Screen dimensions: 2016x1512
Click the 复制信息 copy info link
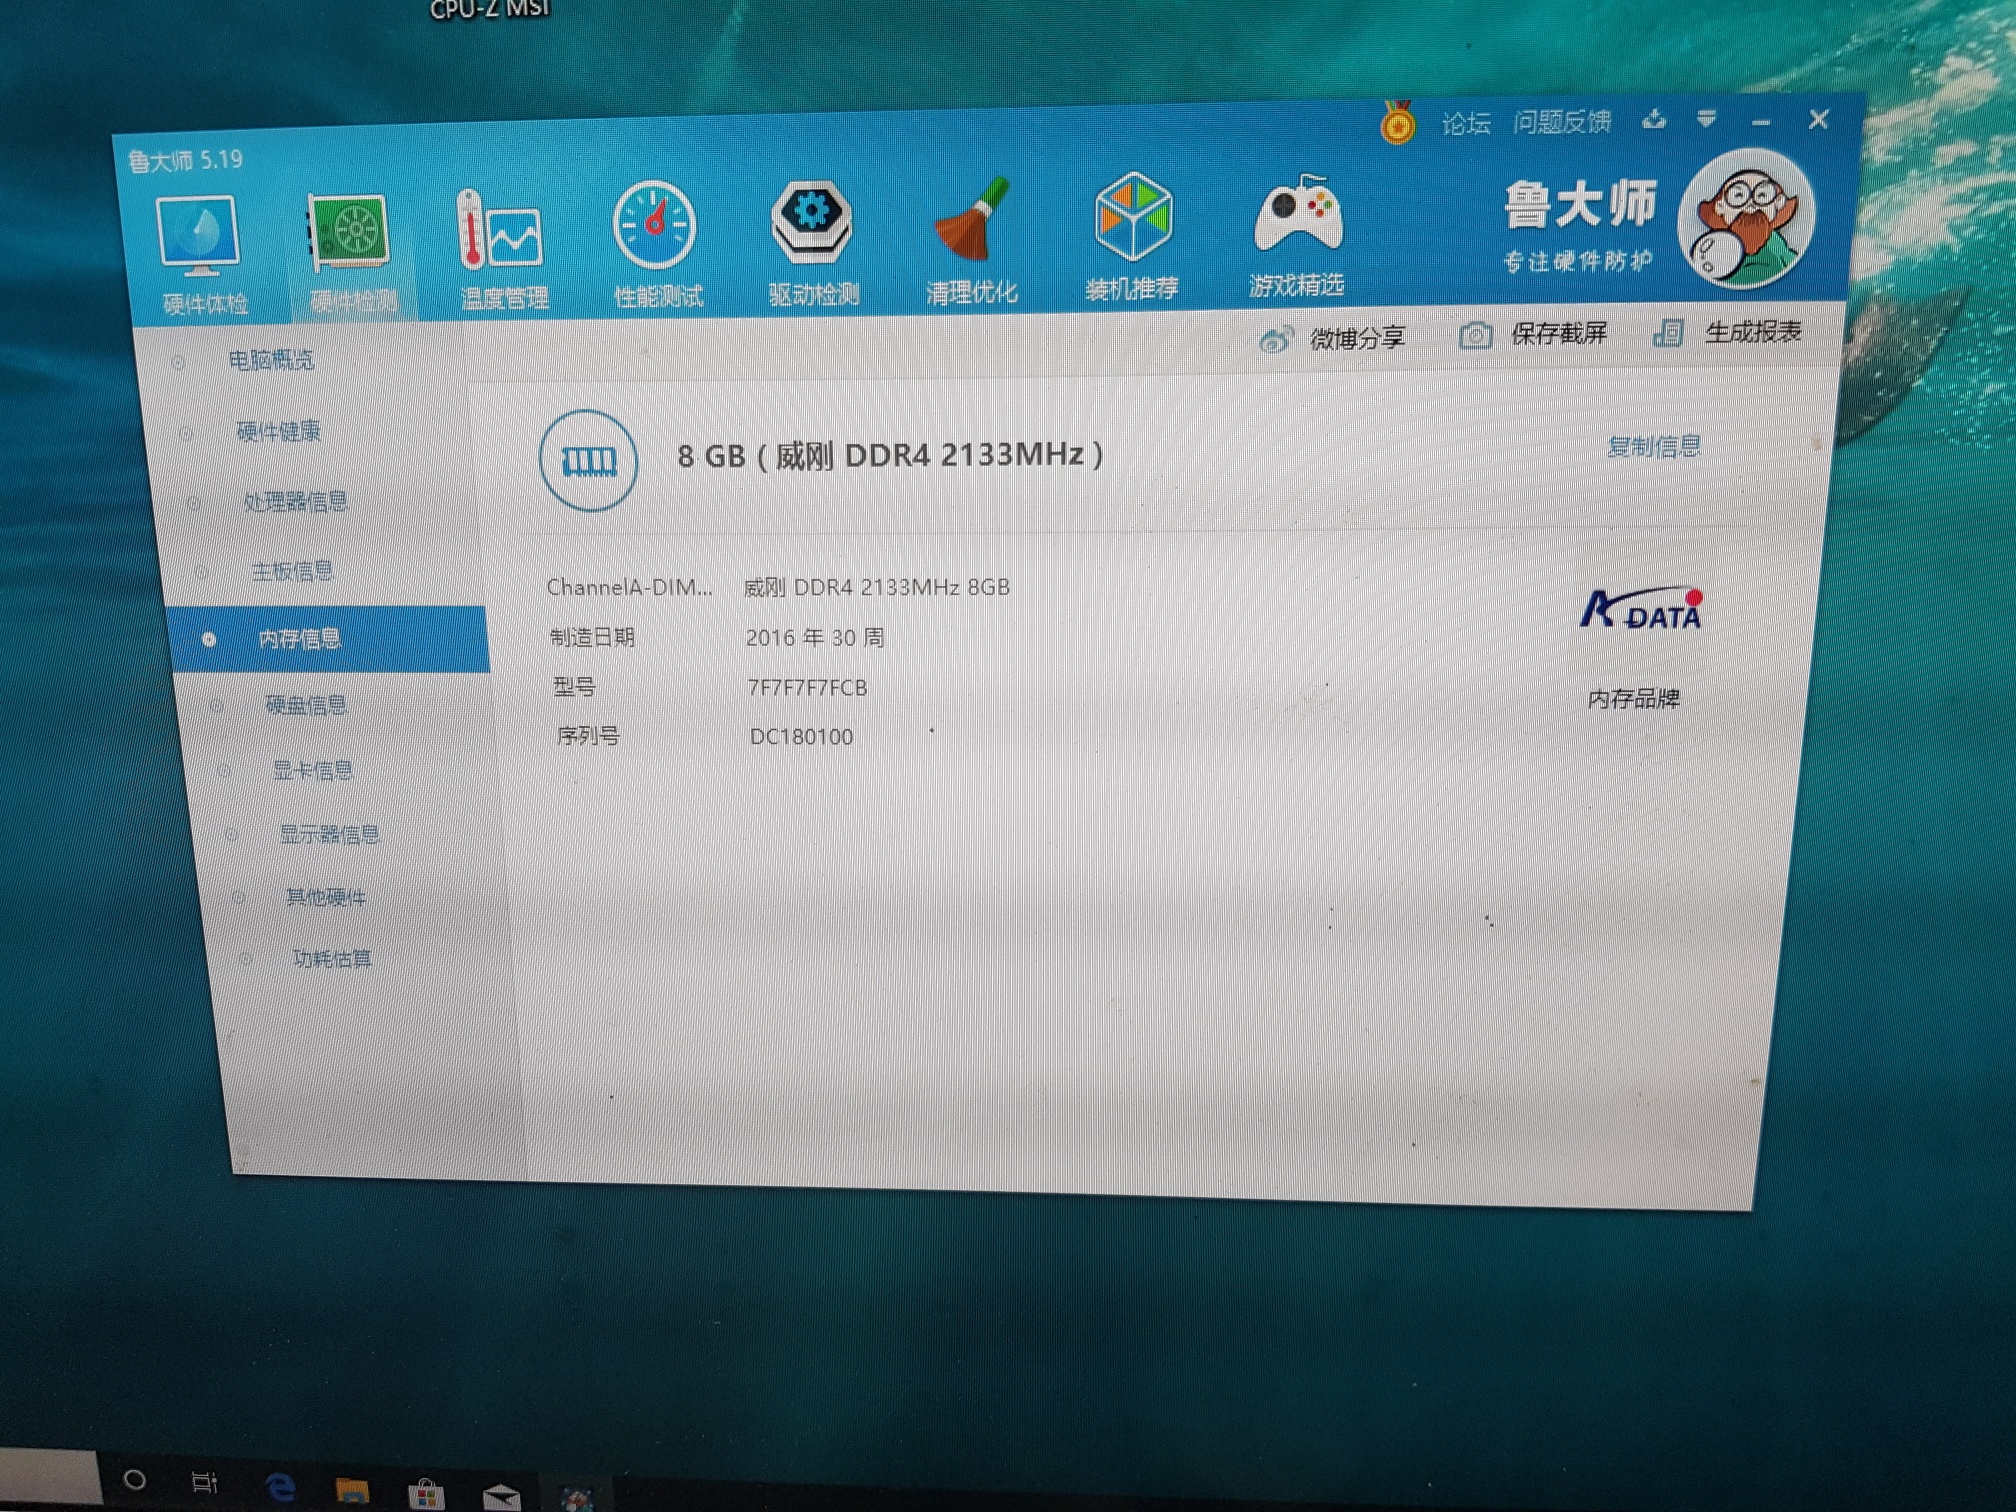[x=1653, y=446]
